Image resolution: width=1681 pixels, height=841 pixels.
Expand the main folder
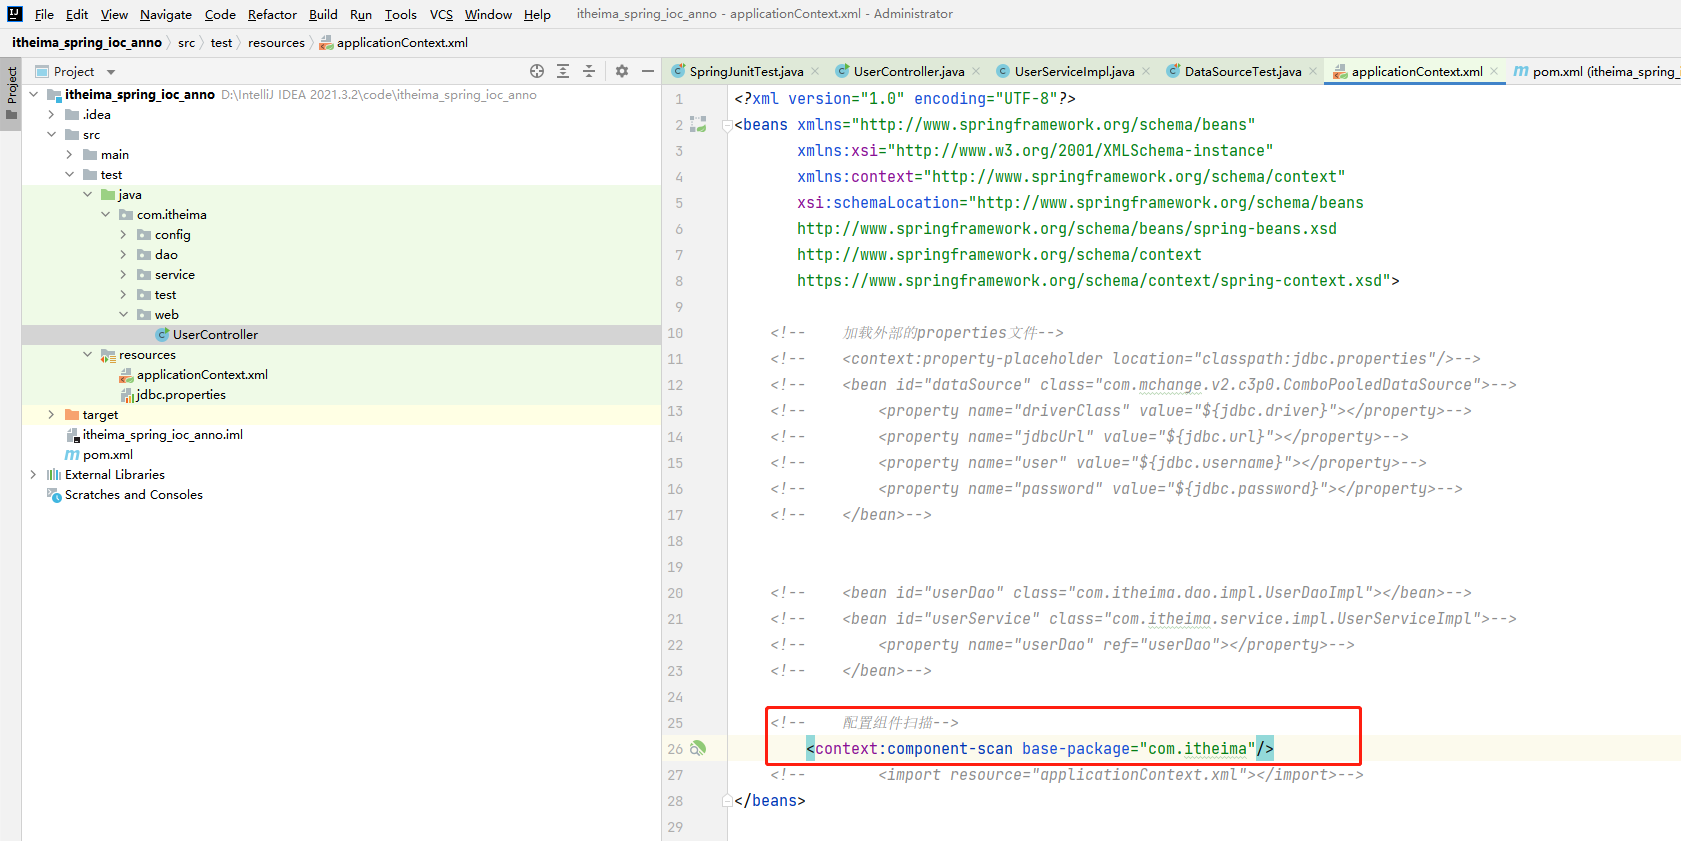(69, 154)
